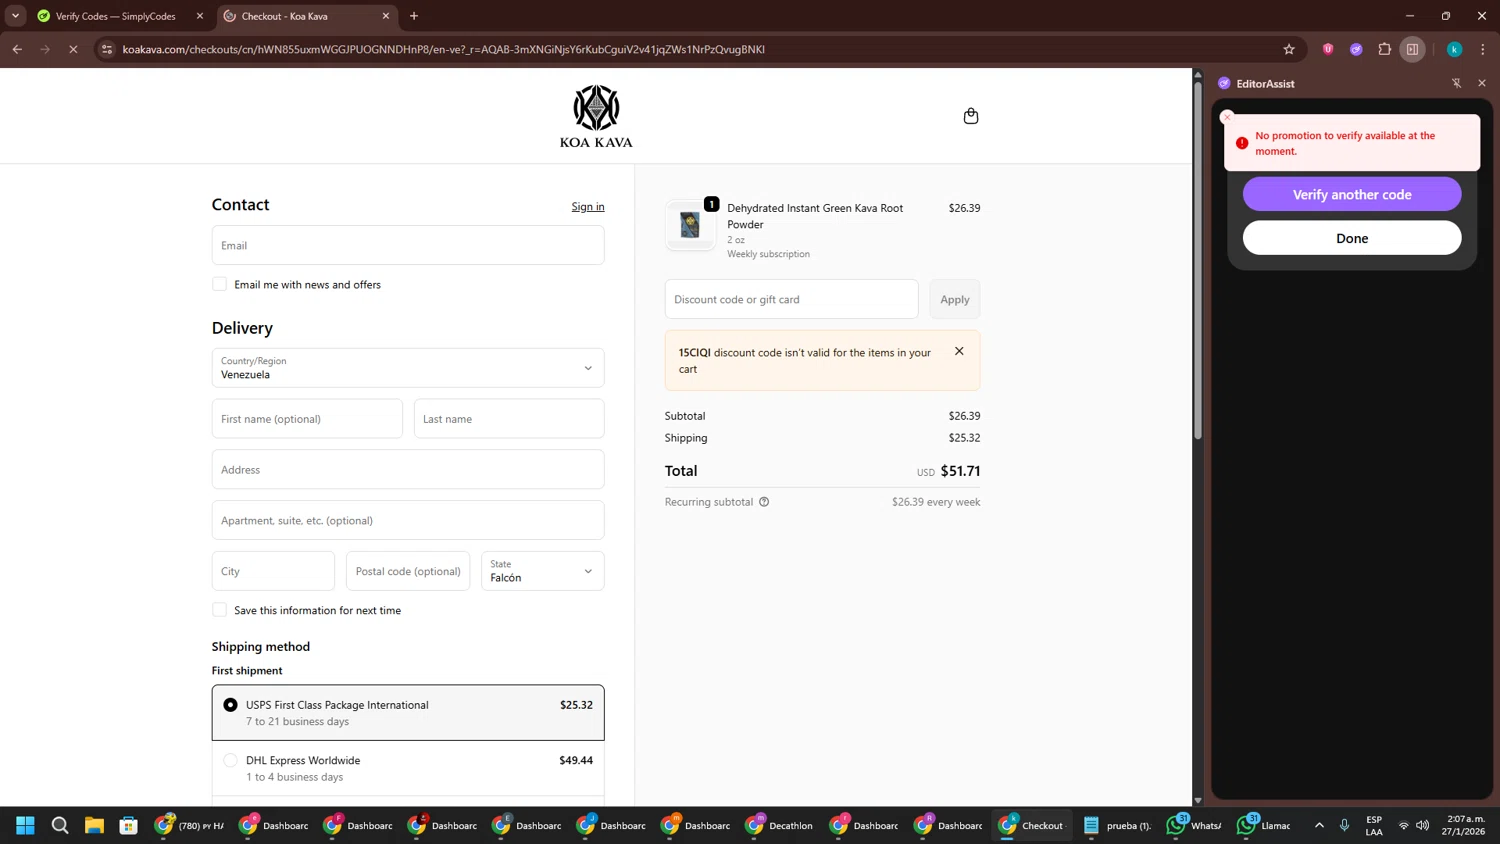The image size is (1500, 844).
Task: Click the ESP LAA language indicator
Action: 1374,825
